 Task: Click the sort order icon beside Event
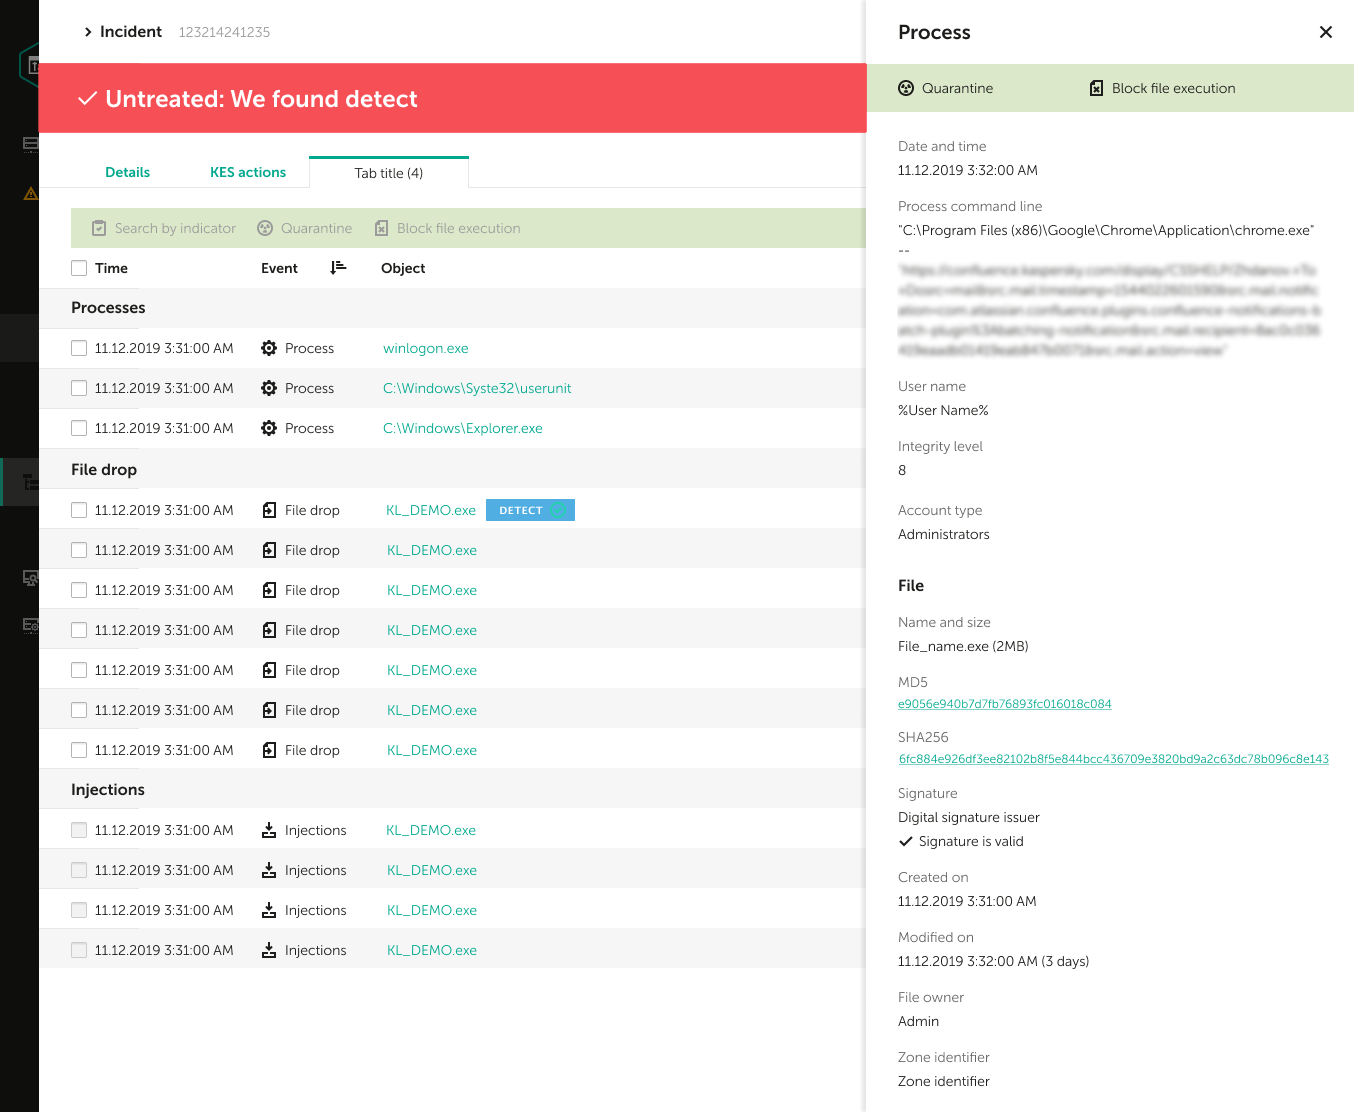click(338, 267)
